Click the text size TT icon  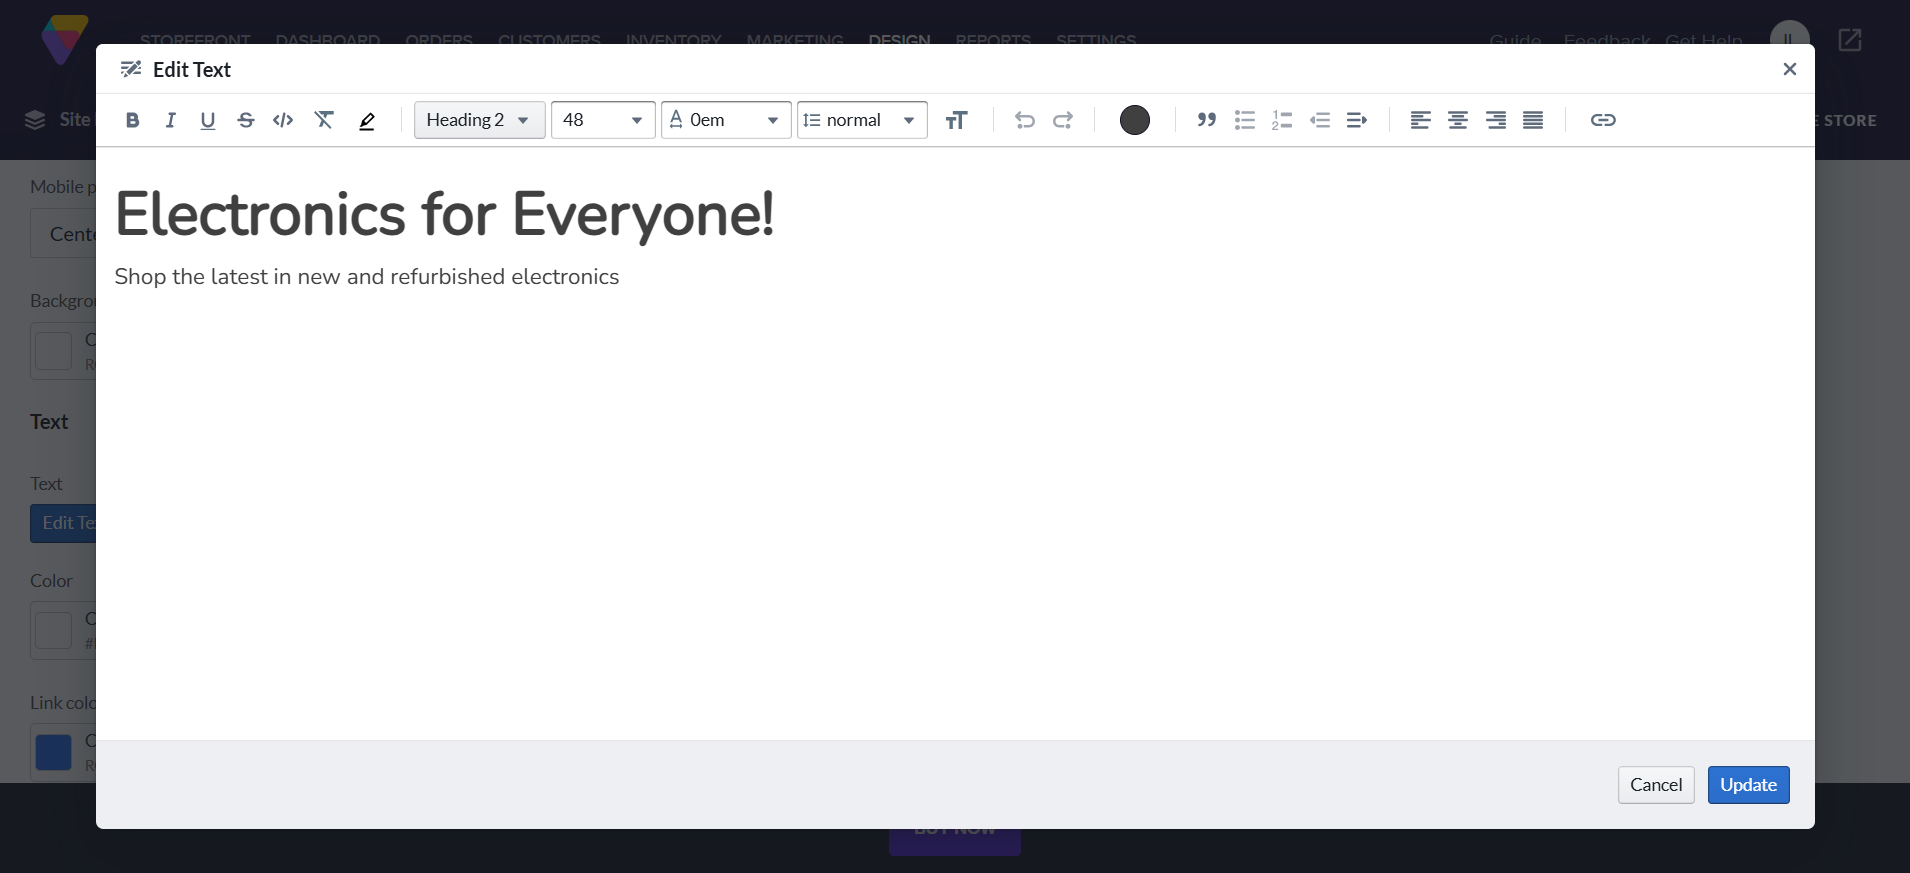957,120
